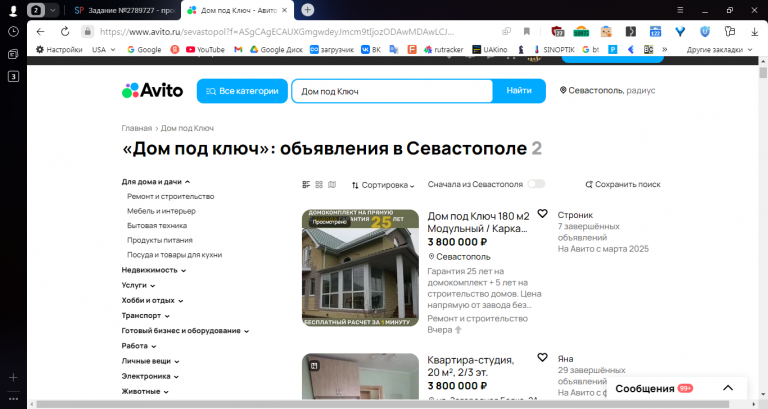This screenshot has width=768, height=409.
Task: Click the padlock site info icon
Action: pyautogui.click(x=88, y=31)
